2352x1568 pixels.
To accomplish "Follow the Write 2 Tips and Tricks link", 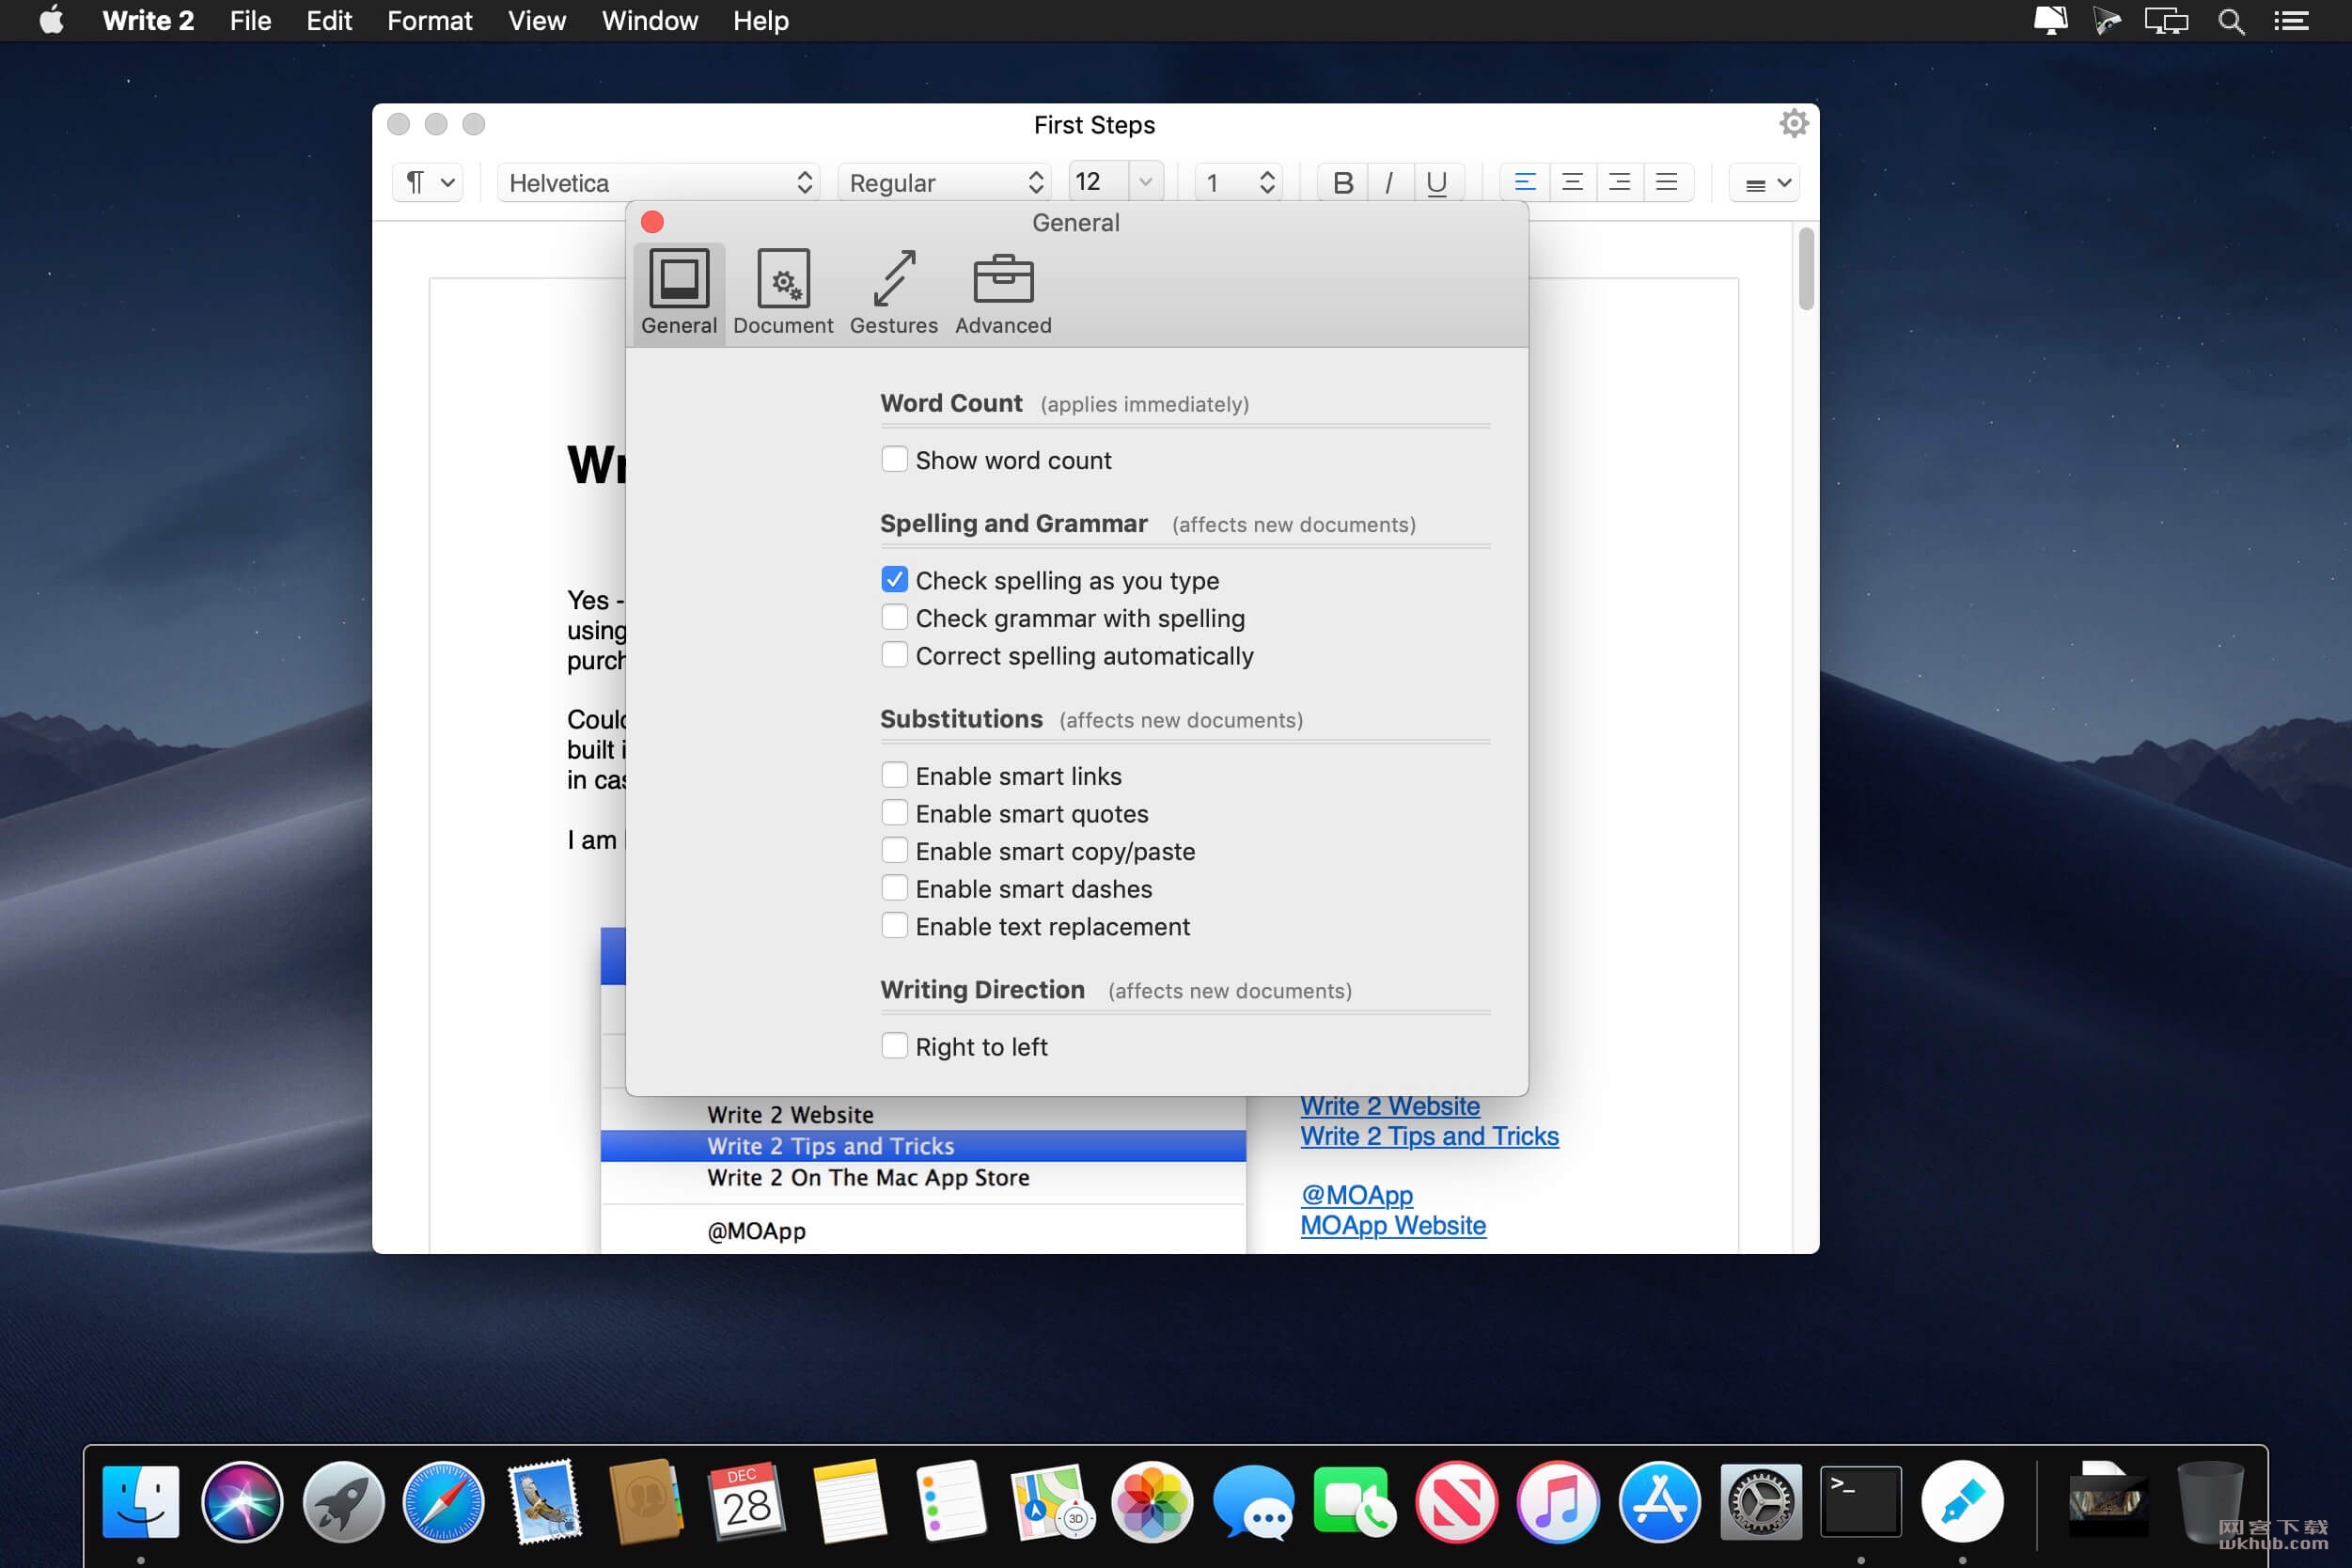I will [1429, 1136].
